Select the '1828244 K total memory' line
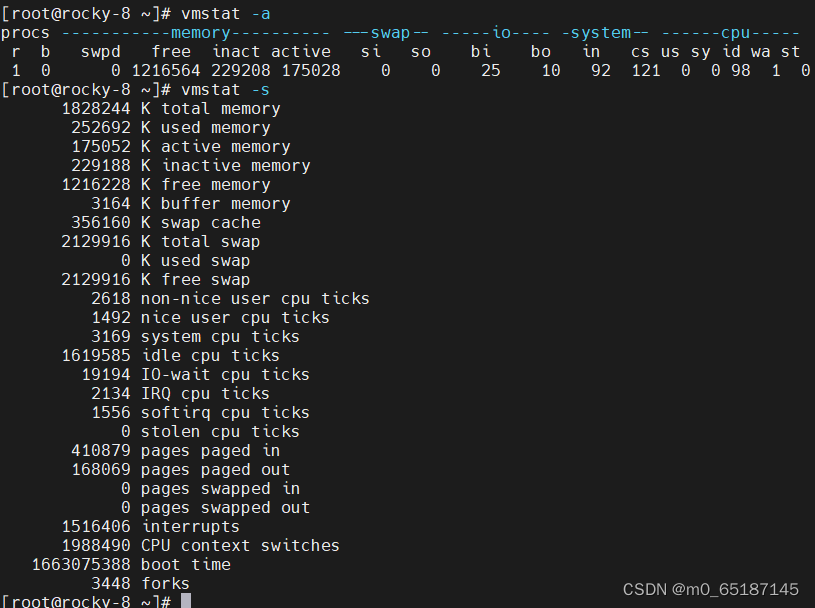 (171, 109)
